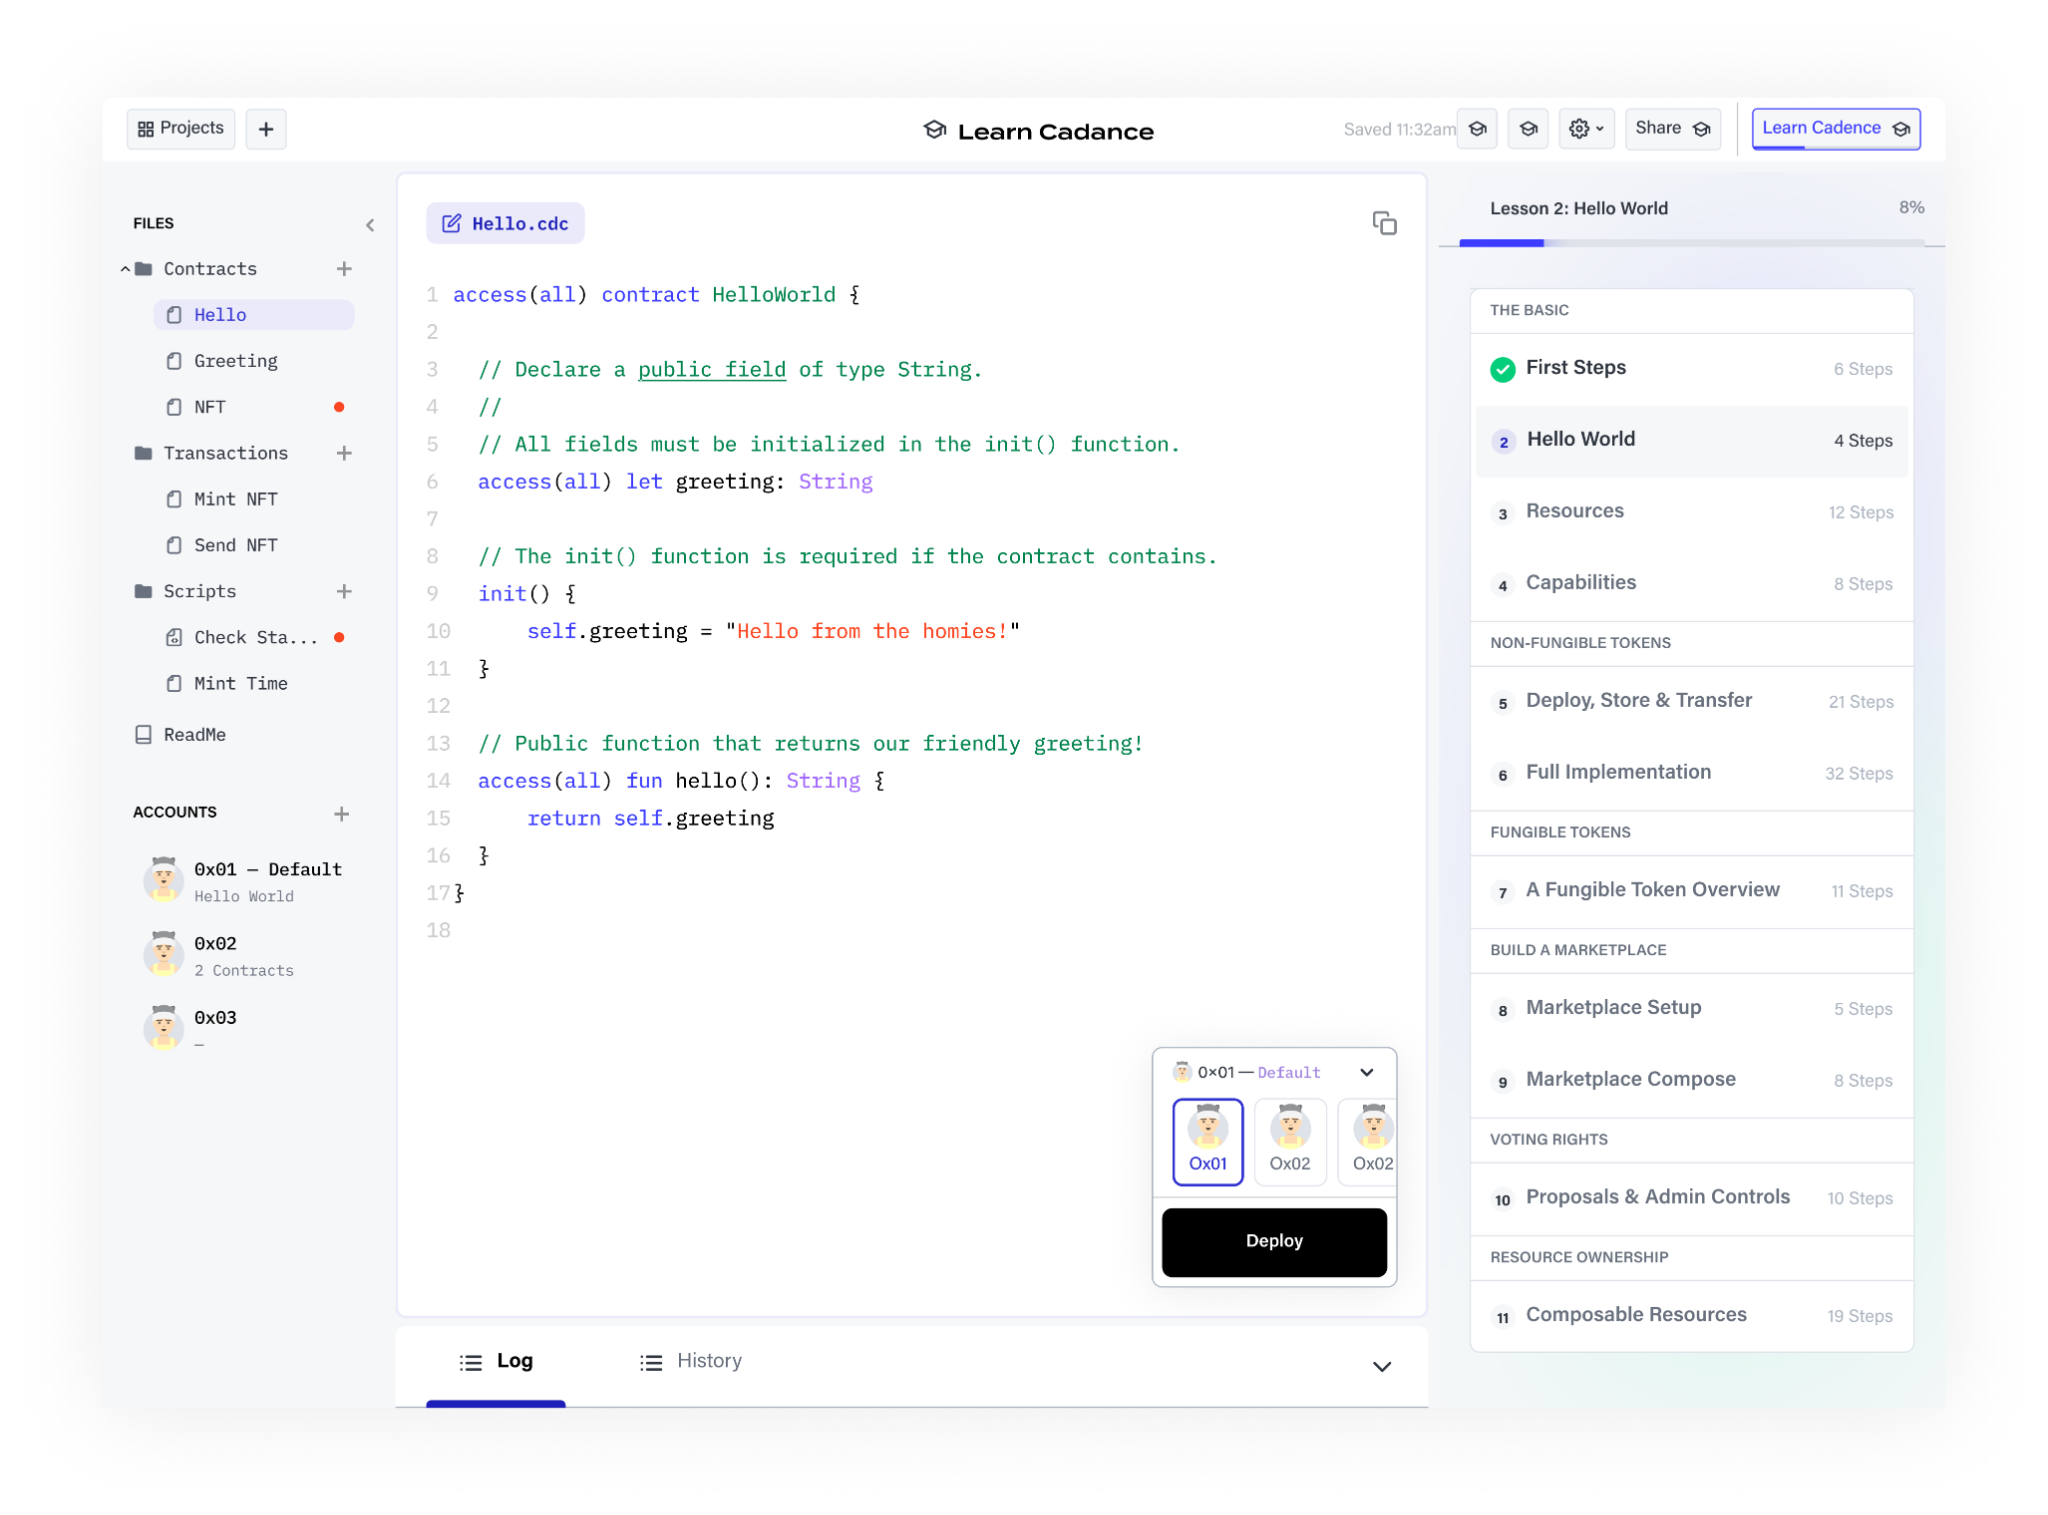Click the lesson progress bar
Image resolution: width=2048 pixels, height=1515 pixels.
point(1692,242)
